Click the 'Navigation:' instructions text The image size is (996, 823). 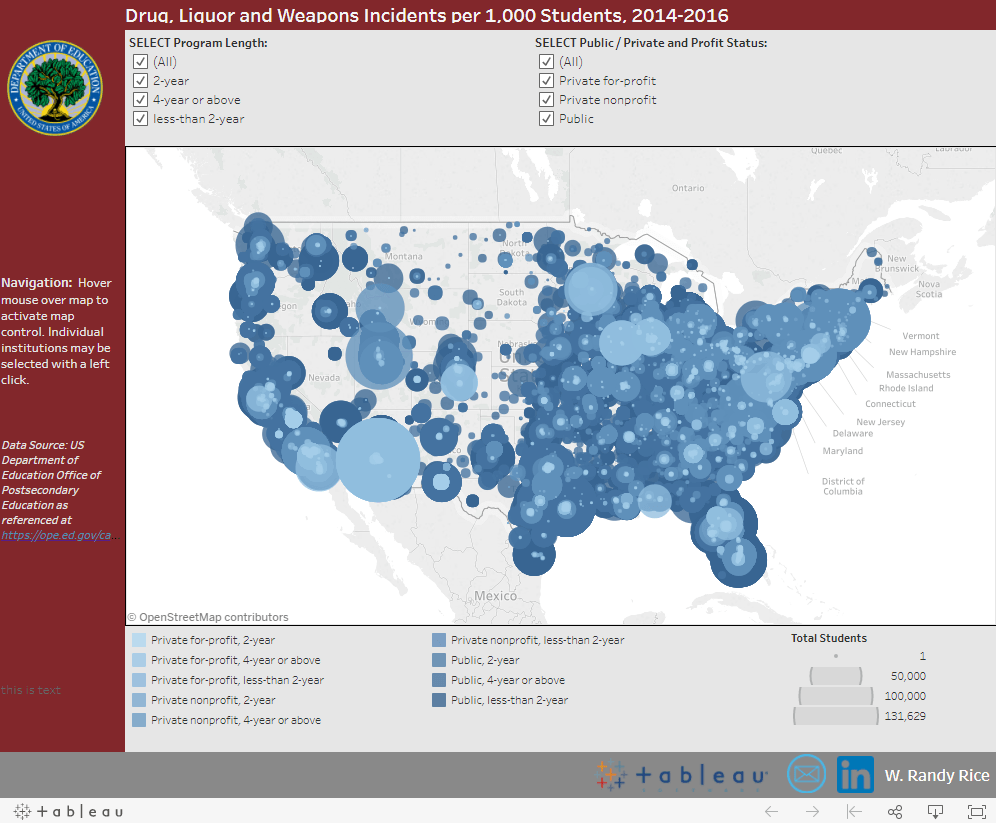point(56,331)
